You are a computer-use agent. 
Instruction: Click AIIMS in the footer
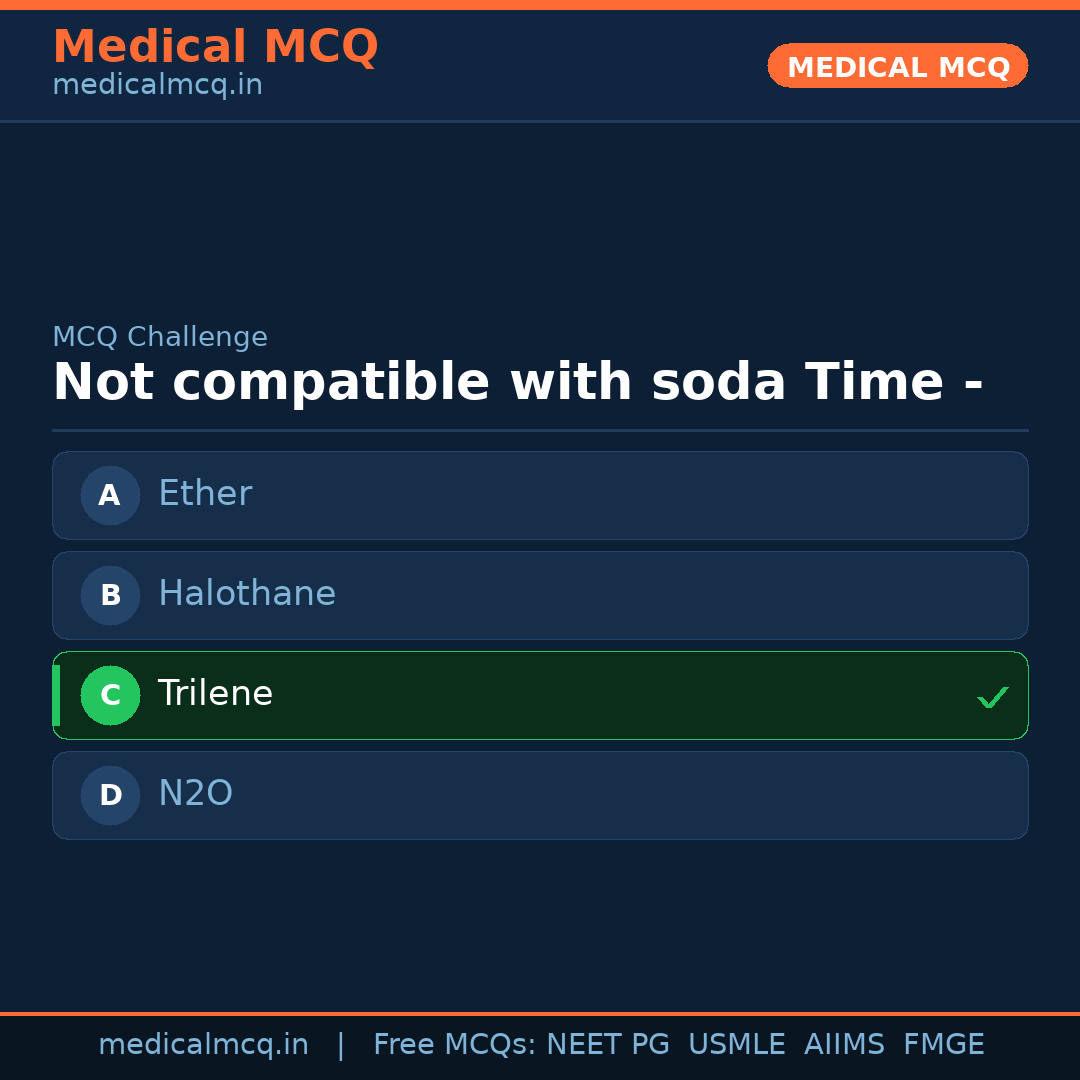click(844, 1045)
